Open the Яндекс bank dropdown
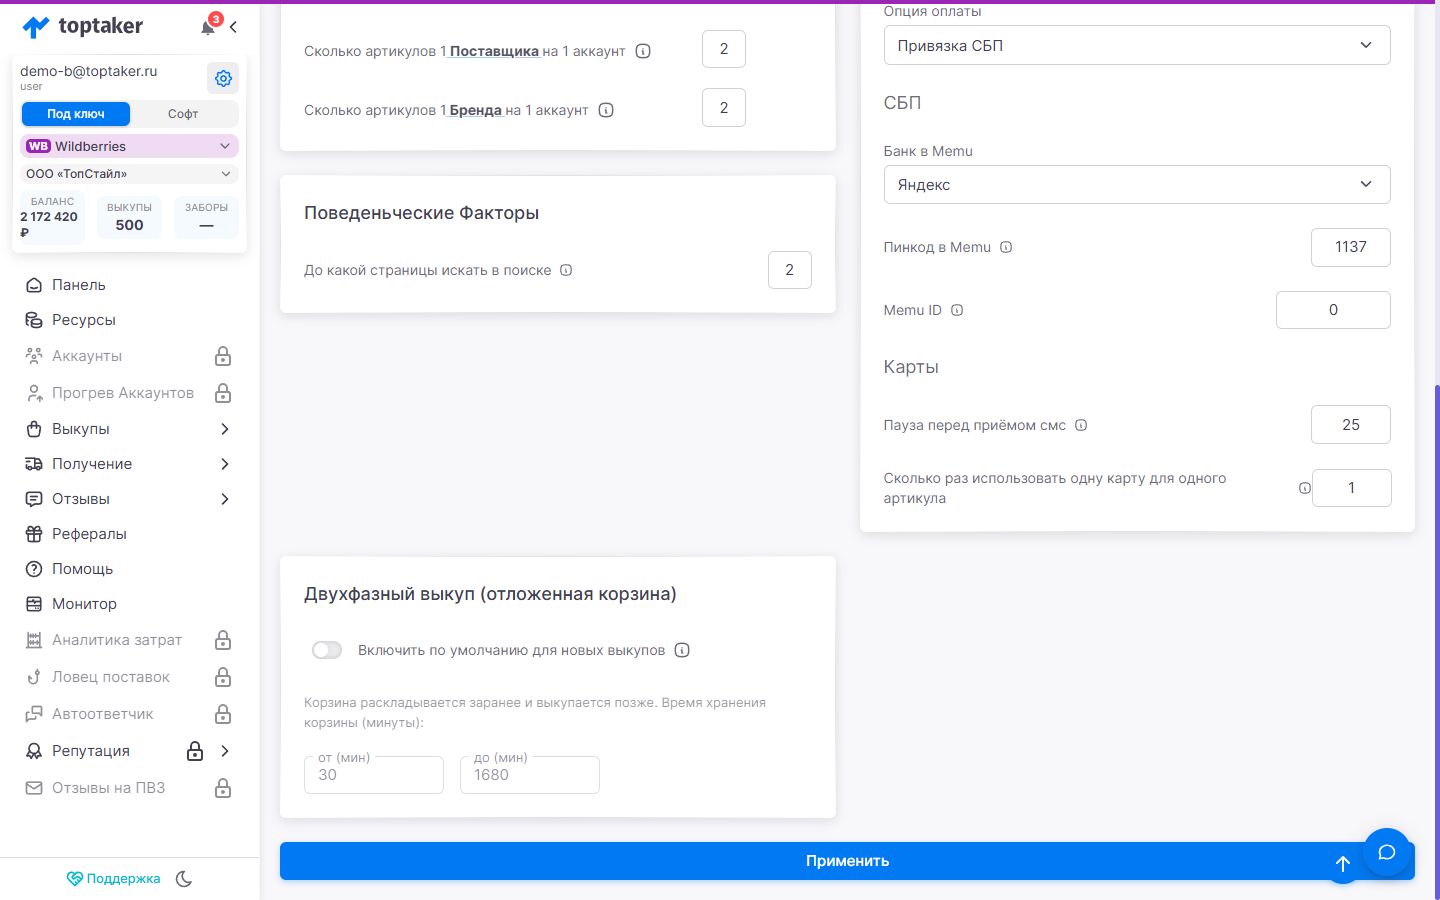 [1137, 185]
